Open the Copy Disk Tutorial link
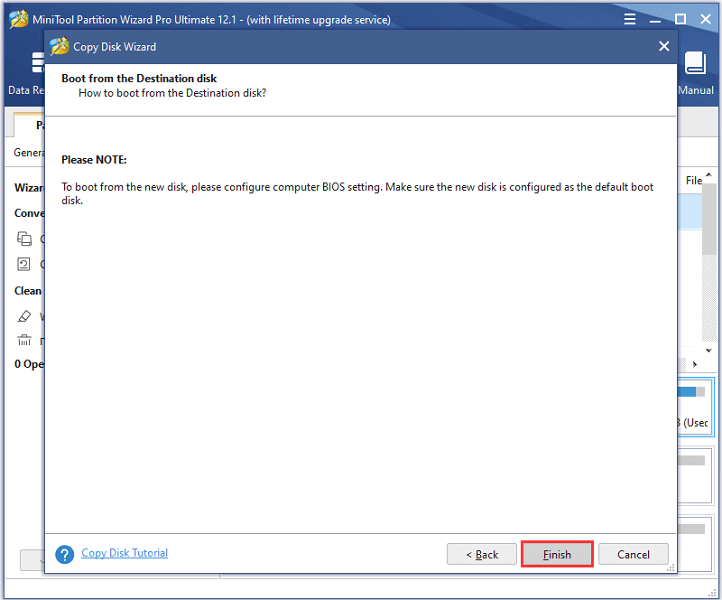Viewport: 722px width, 600px height. coord(124,553)
